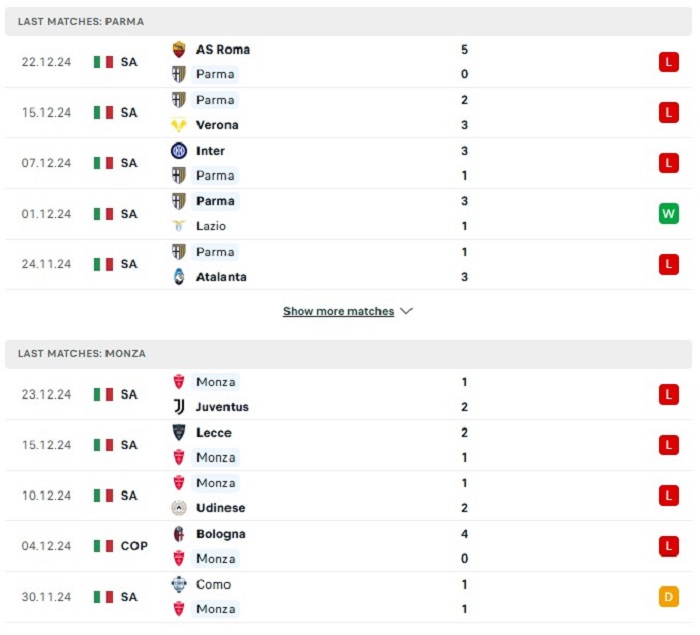Image resolution: width=700 pixels, height=635 pixels.
Task: Open the Juventus team link
Action: (222, 407)
